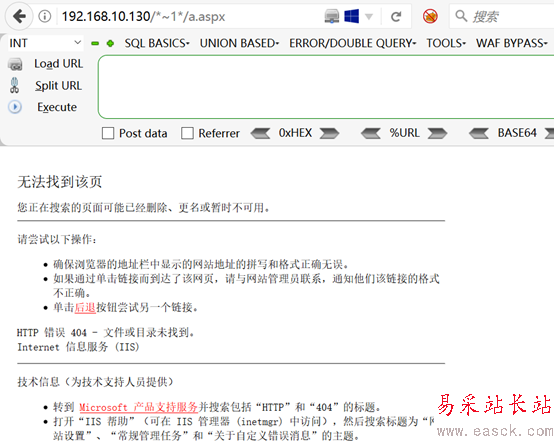Click the Load URL icon

pos(15,64)
